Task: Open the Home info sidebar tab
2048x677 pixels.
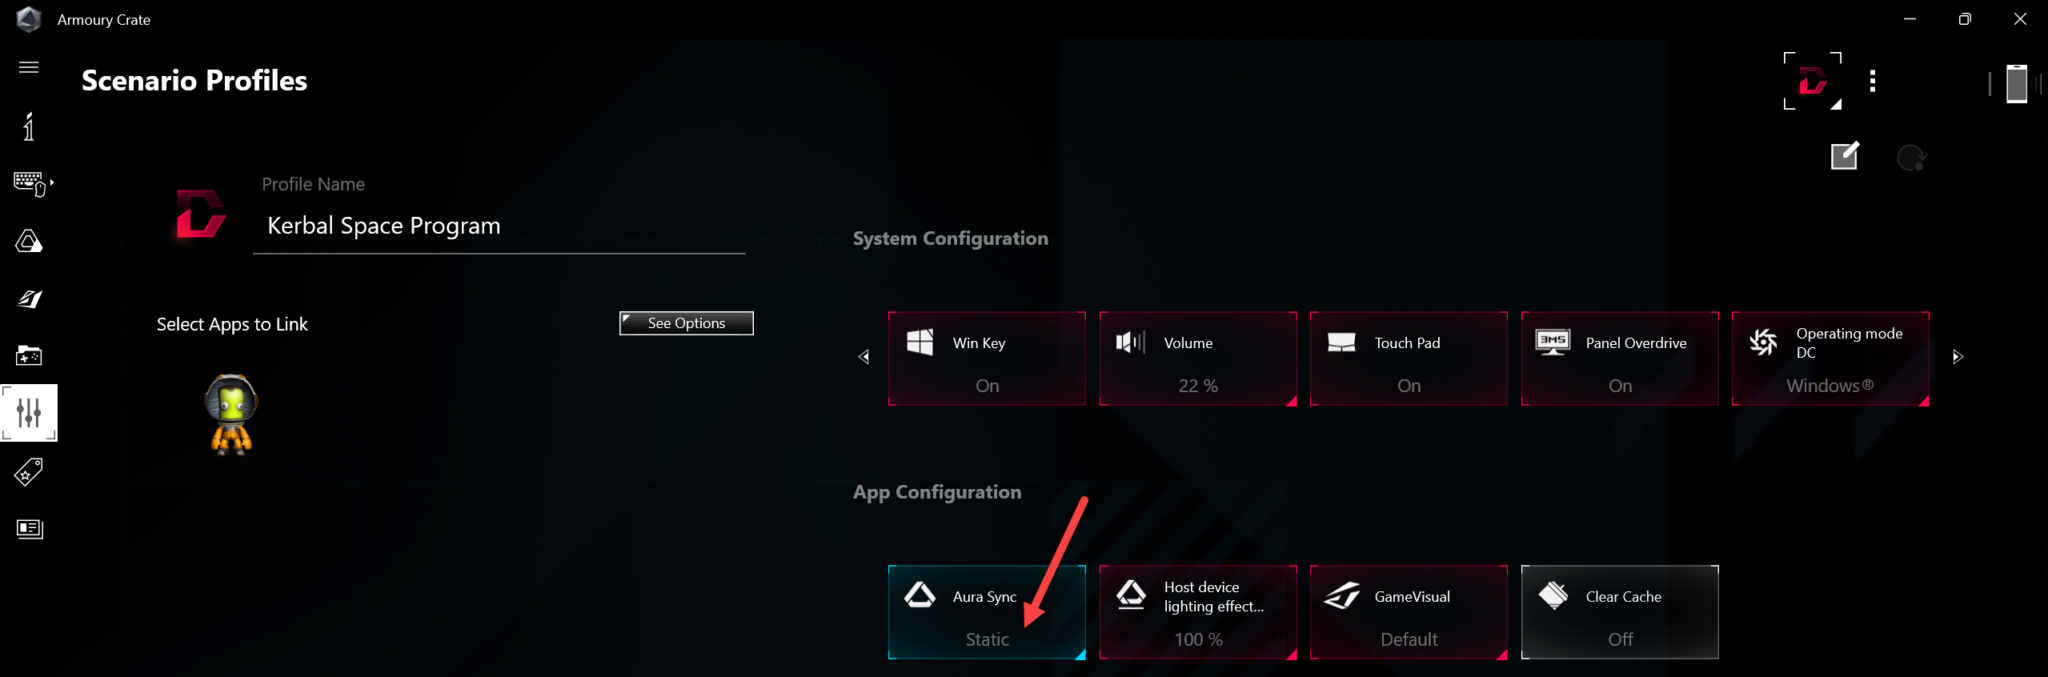Action: coord(29,127)
